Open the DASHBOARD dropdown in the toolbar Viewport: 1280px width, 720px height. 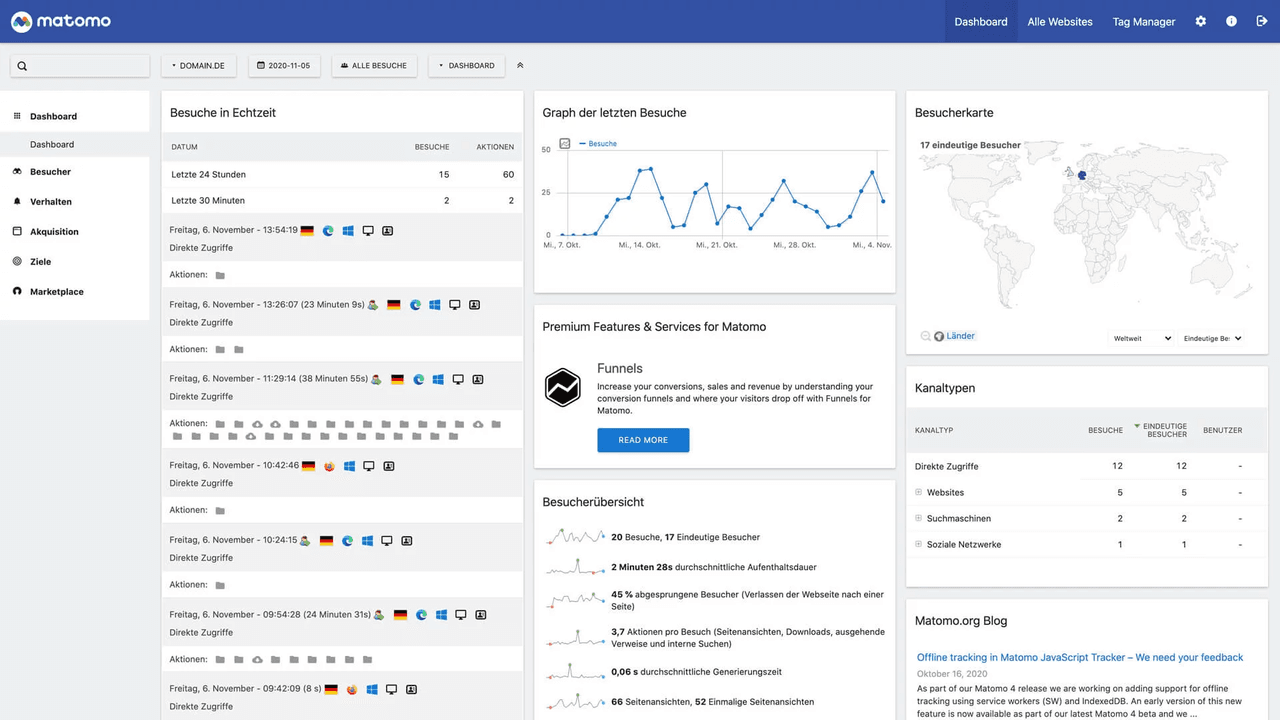(466, 66)
